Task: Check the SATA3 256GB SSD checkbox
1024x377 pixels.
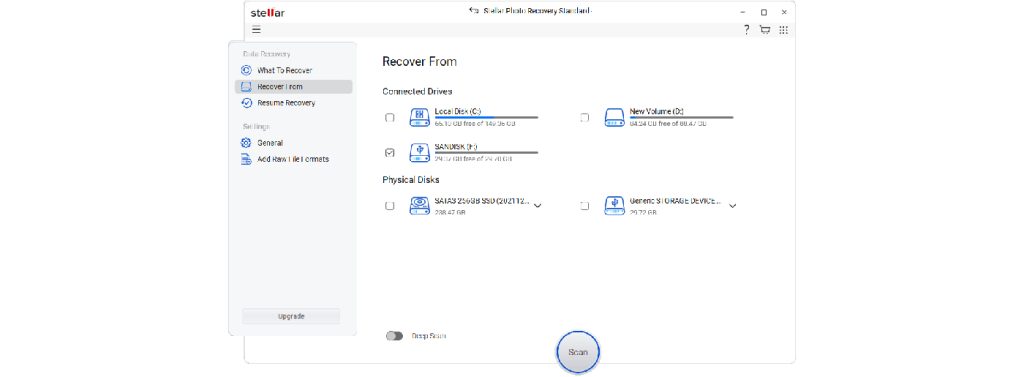Action: (x=390, y=205)
